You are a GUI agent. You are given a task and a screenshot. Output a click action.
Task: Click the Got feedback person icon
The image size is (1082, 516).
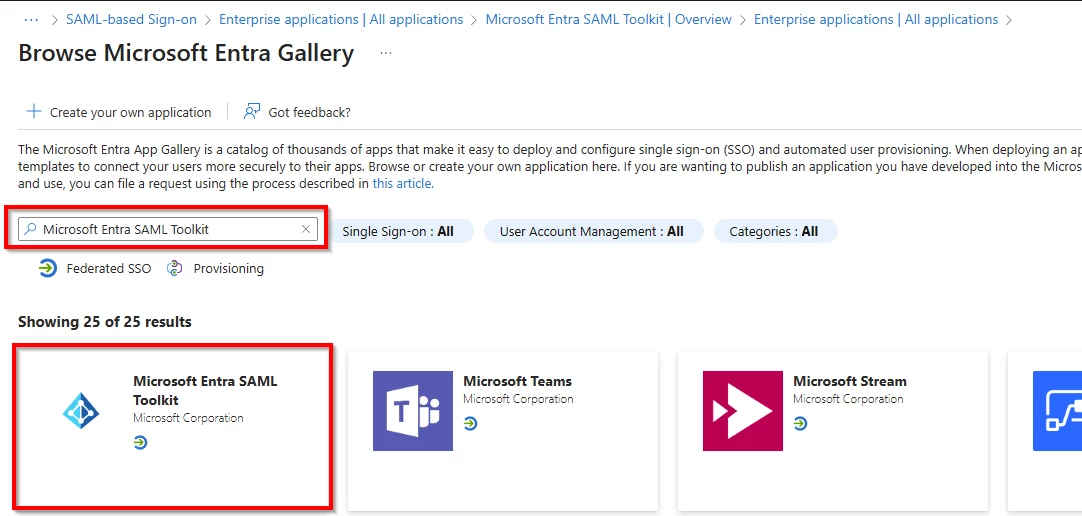tap(252, 112)
